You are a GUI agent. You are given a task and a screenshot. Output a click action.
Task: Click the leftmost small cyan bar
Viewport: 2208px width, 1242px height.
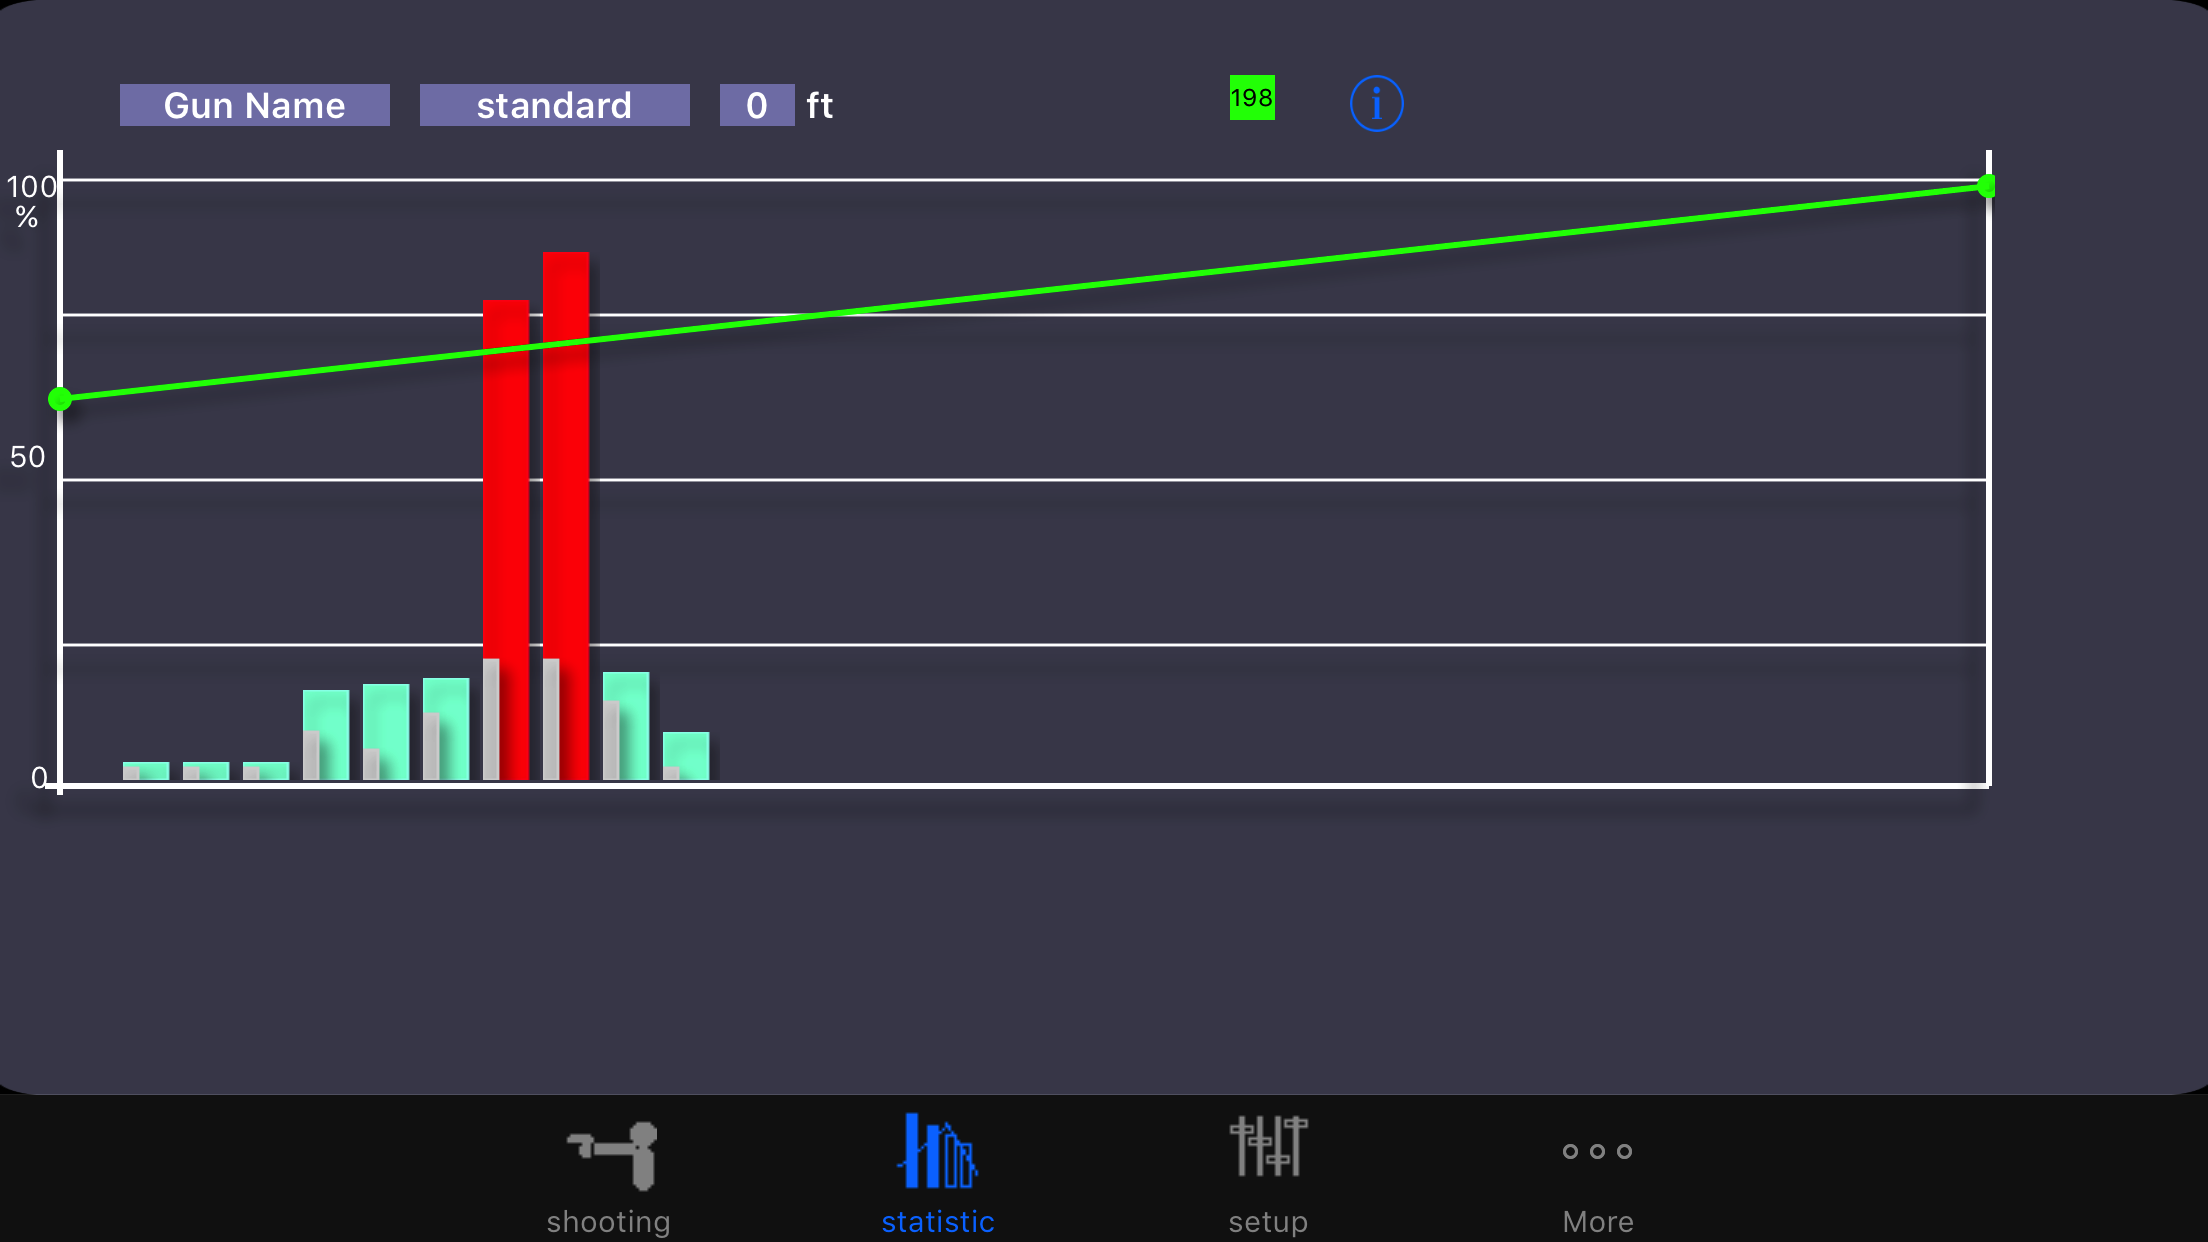tap(147, 771)
